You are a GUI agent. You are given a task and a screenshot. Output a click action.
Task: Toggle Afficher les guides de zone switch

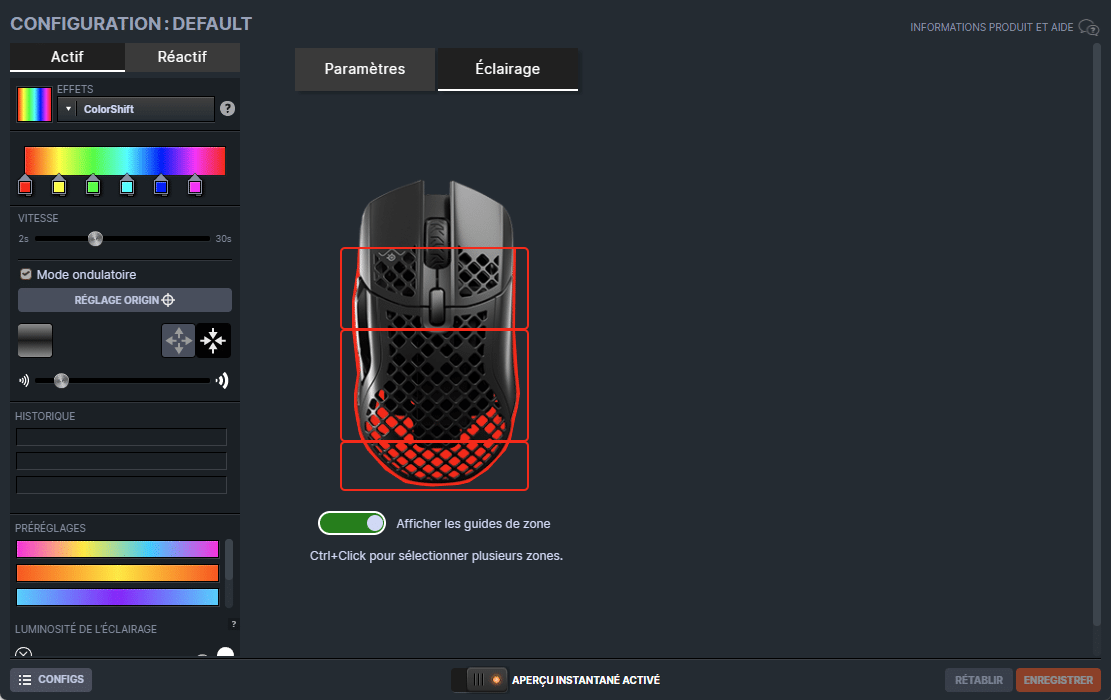pos(352,523)
